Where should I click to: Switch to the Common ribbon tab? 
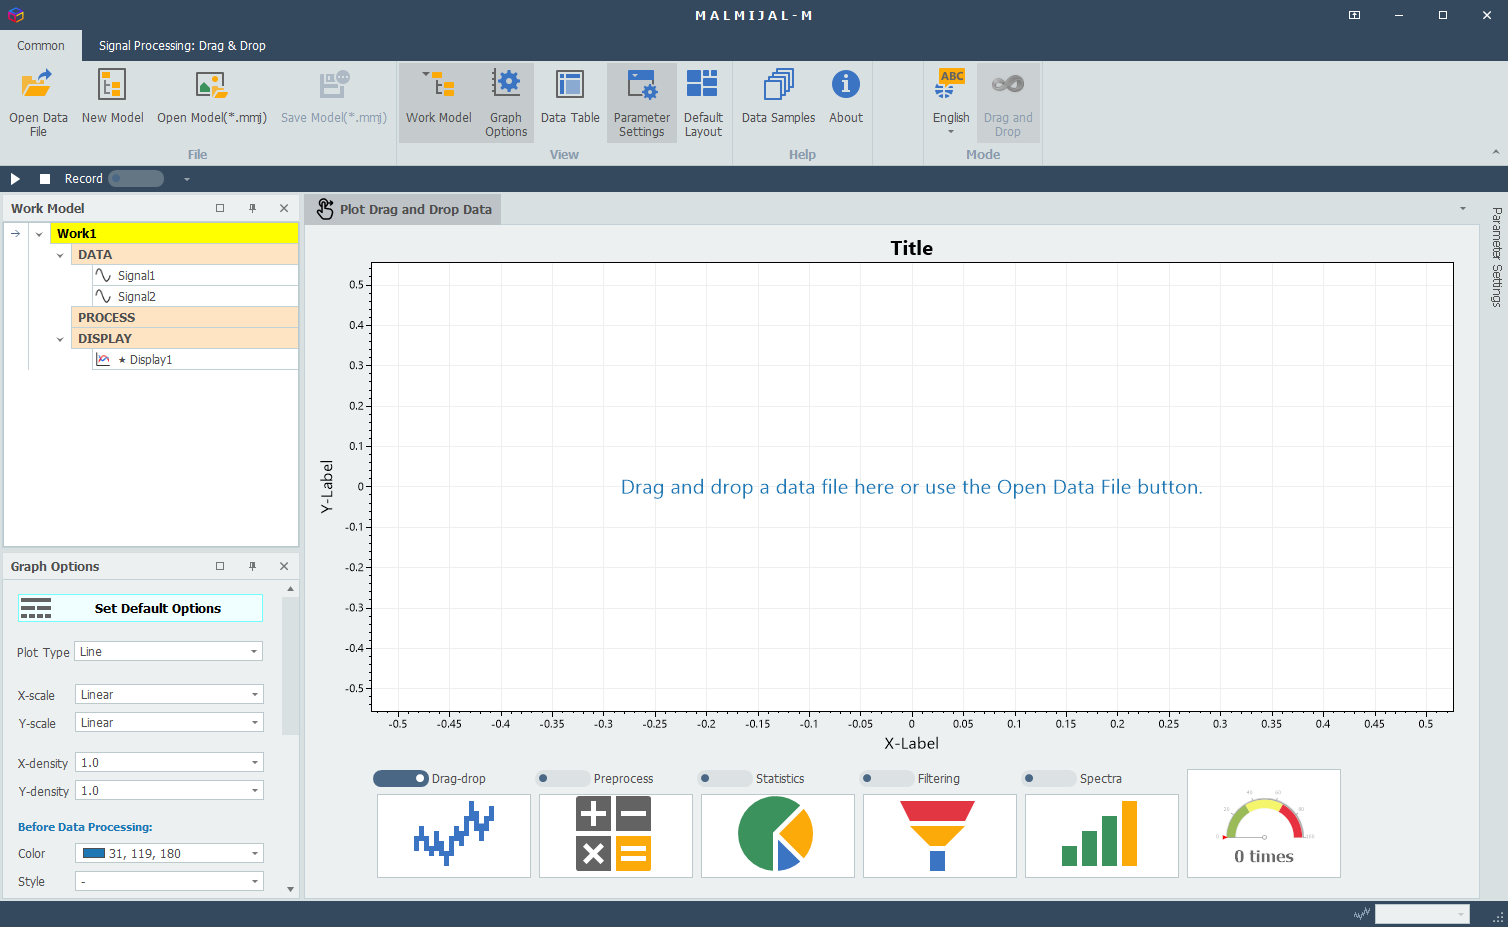click(41, 46)
